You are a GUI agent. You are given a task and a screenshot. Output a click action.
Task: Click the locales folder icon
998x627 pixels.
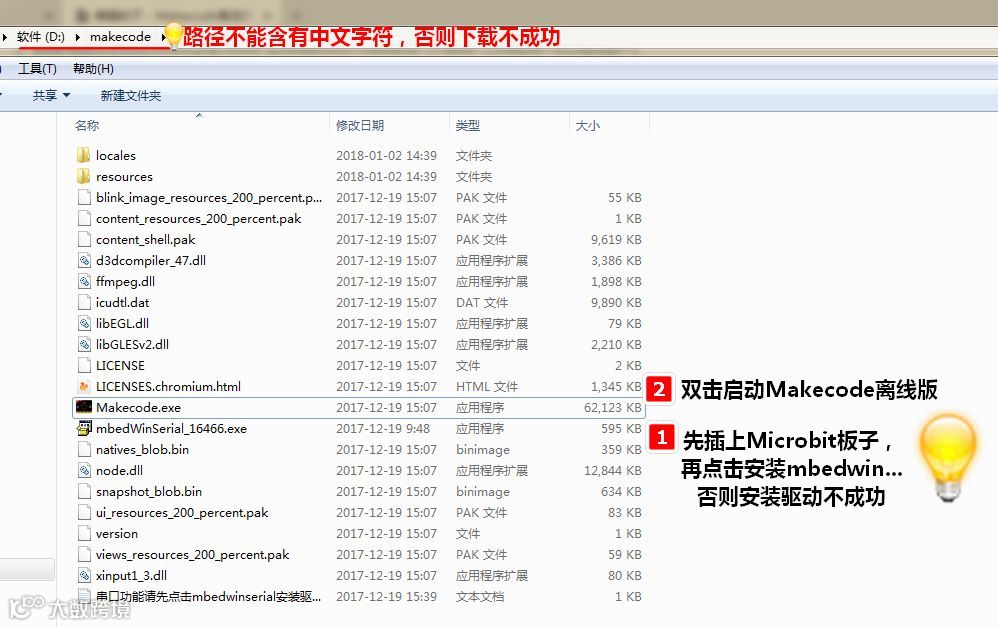[x=83, y=155]
